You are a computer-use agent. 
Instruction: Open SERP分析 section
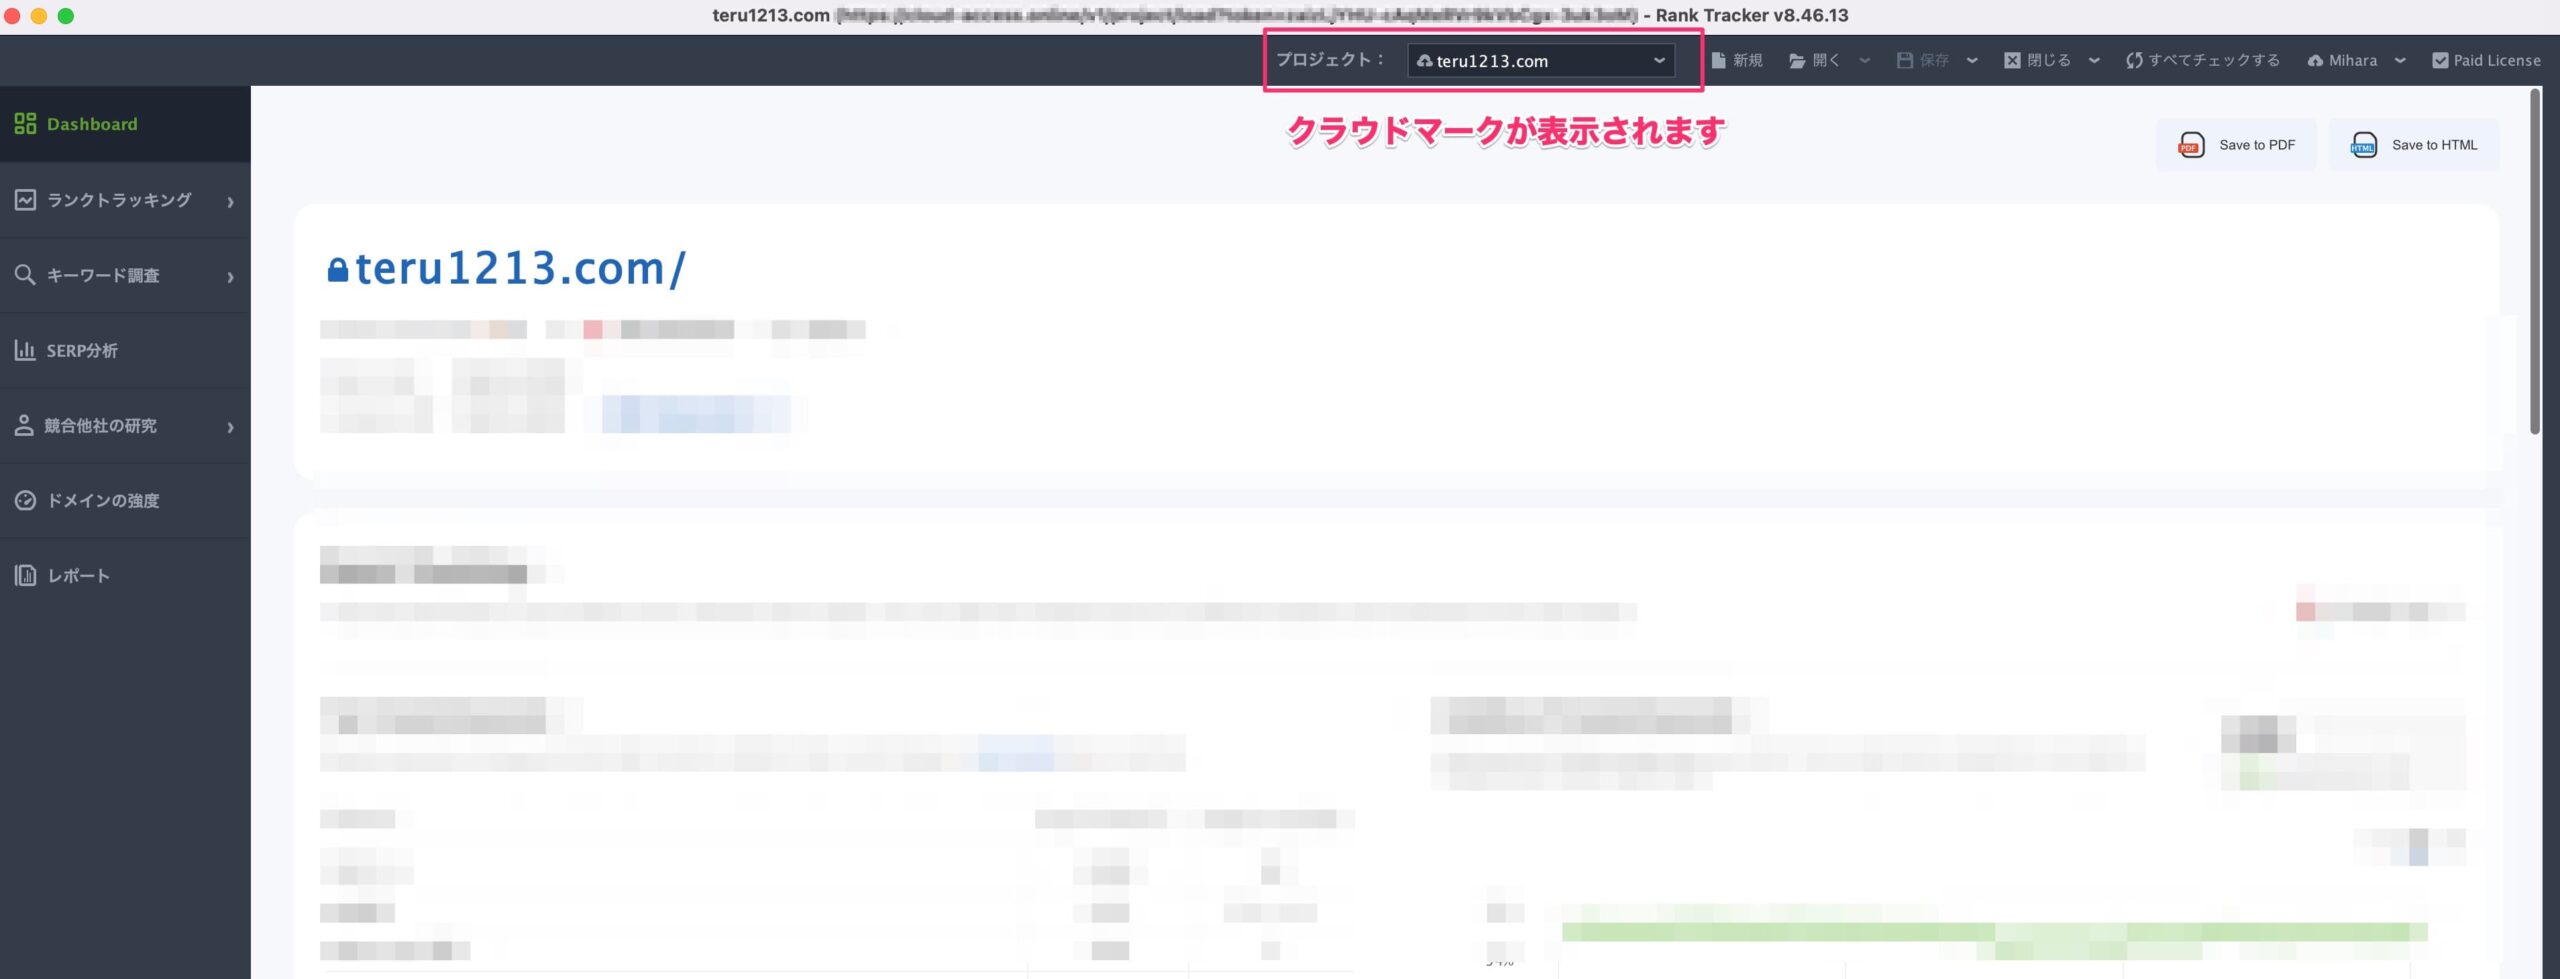point(125,350)
